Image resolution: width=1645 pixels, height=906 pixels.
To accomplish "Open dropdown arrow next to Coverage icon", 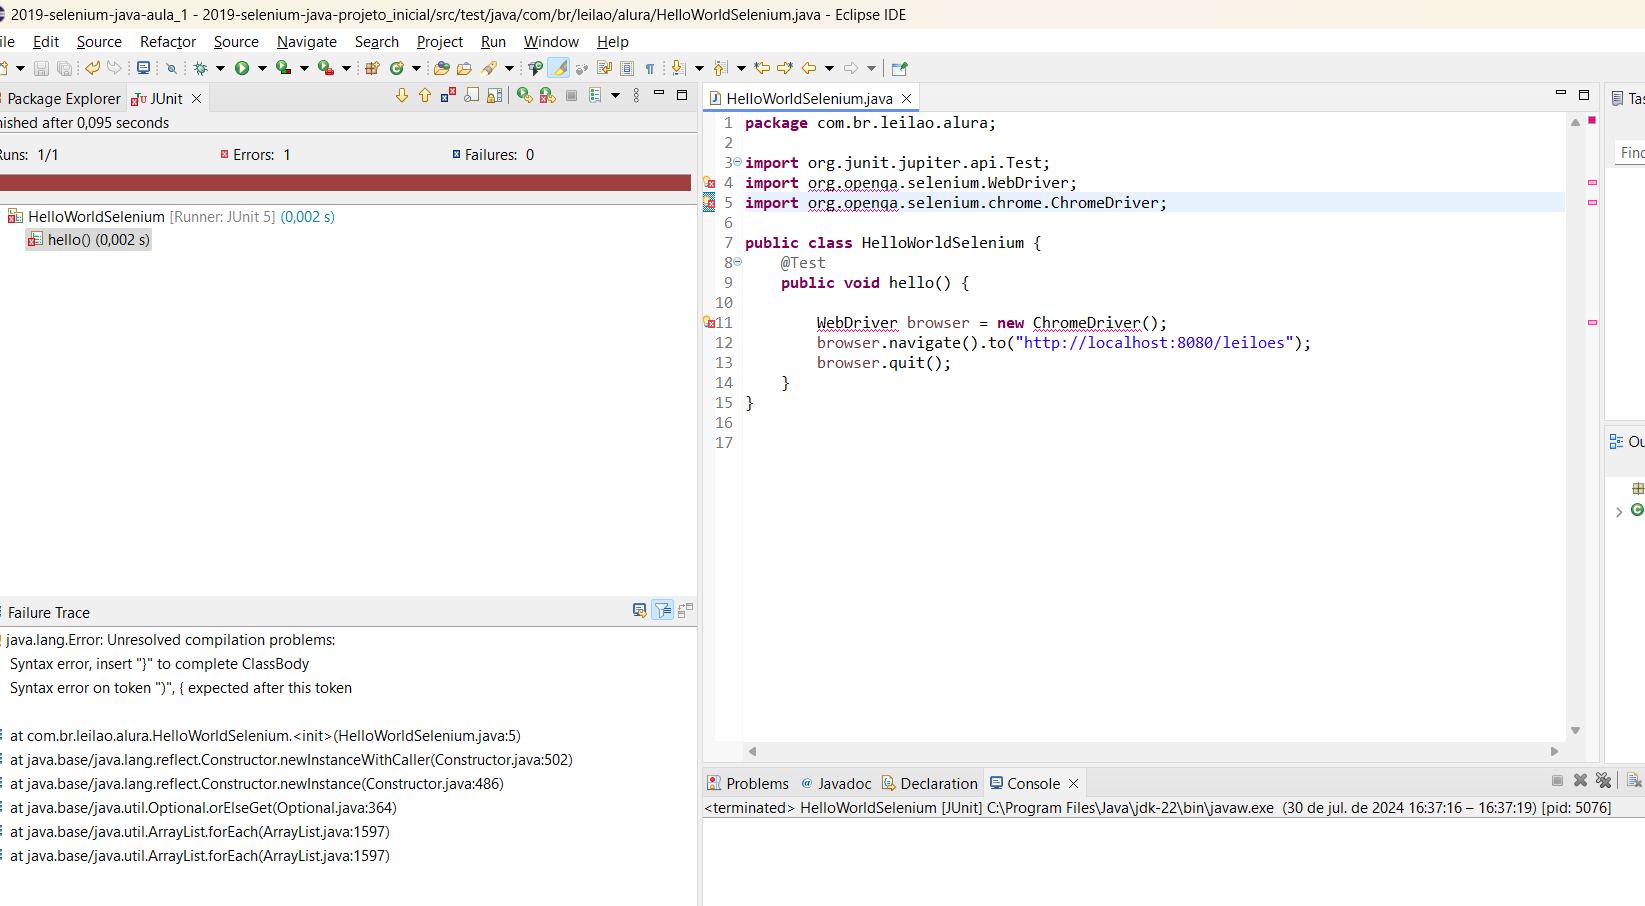I will 304,68.
